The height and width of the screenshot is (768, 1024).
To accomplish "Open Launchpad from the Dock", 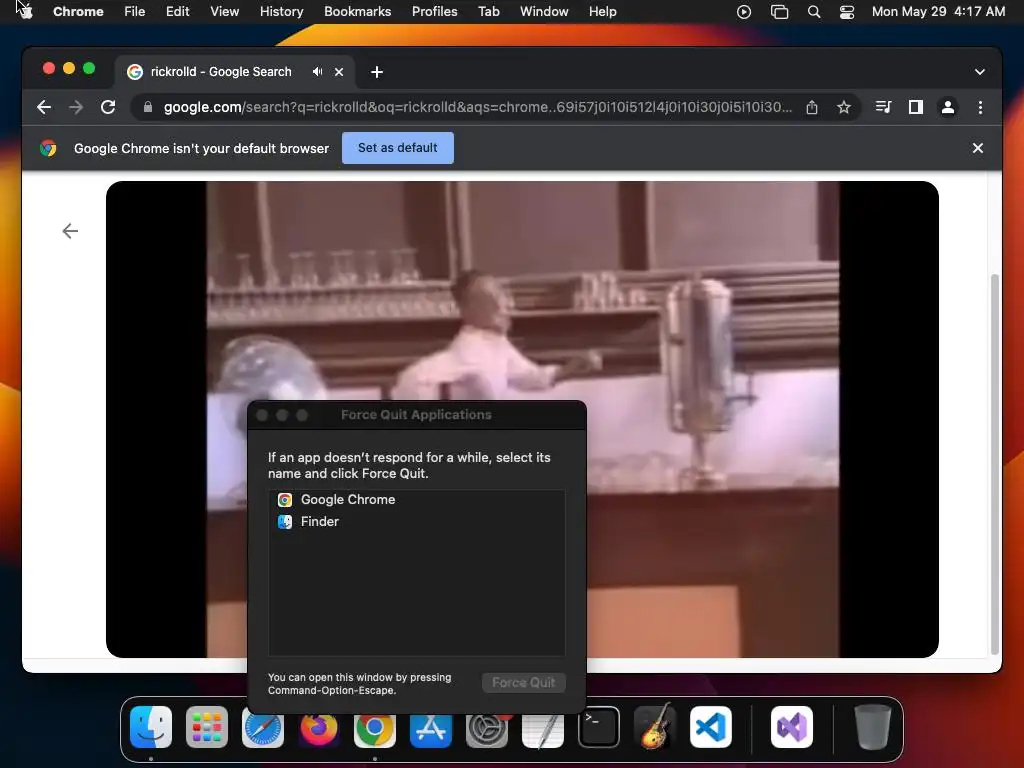I will point(207,727).
